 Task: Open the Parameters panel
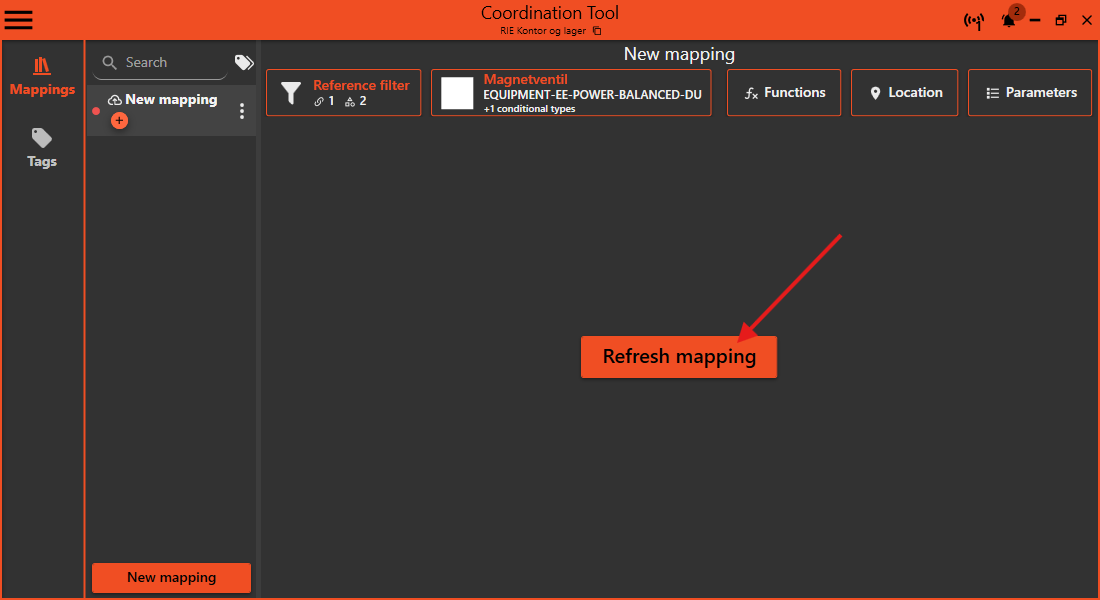(x=1029, y=92)
